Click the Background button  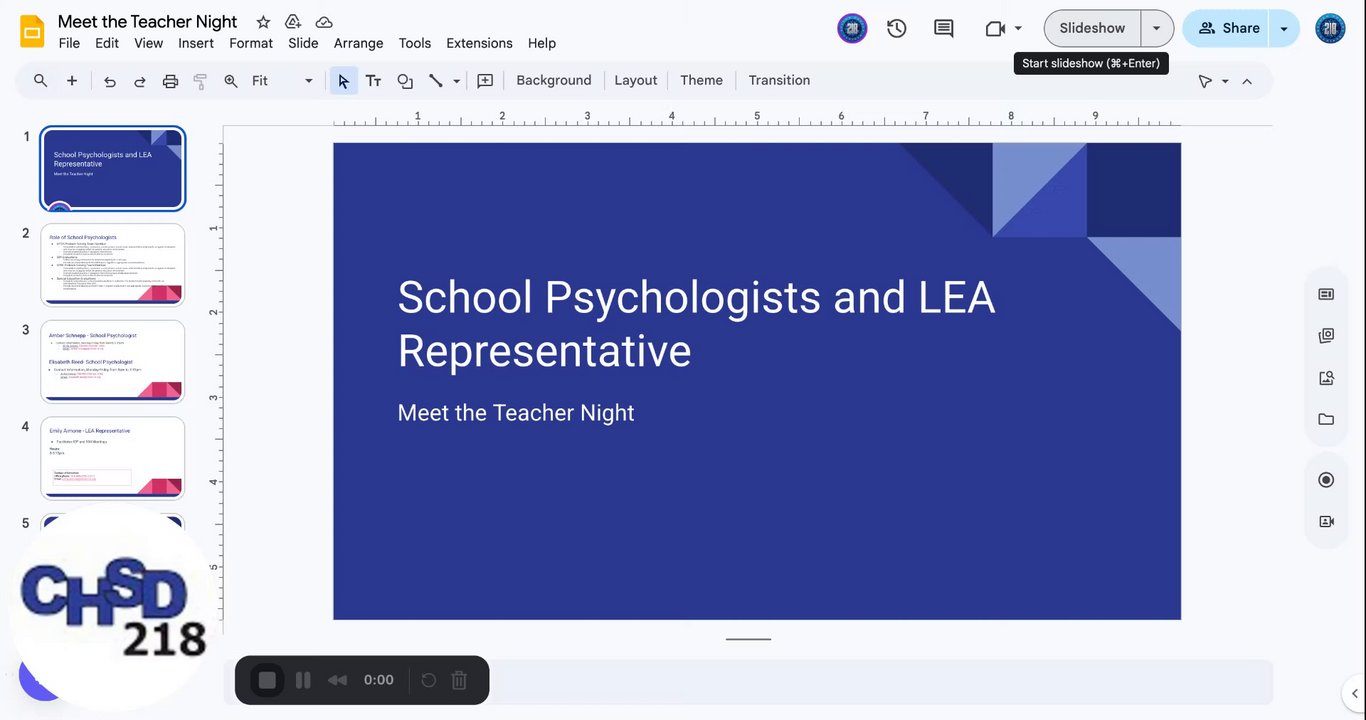coord(553,81)
